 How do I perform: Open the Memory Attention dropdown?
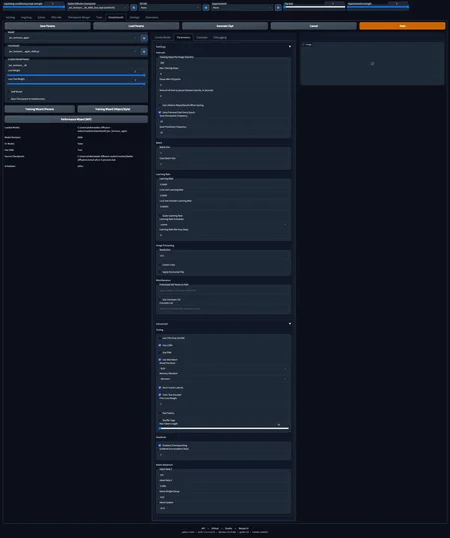coord(223,379)
